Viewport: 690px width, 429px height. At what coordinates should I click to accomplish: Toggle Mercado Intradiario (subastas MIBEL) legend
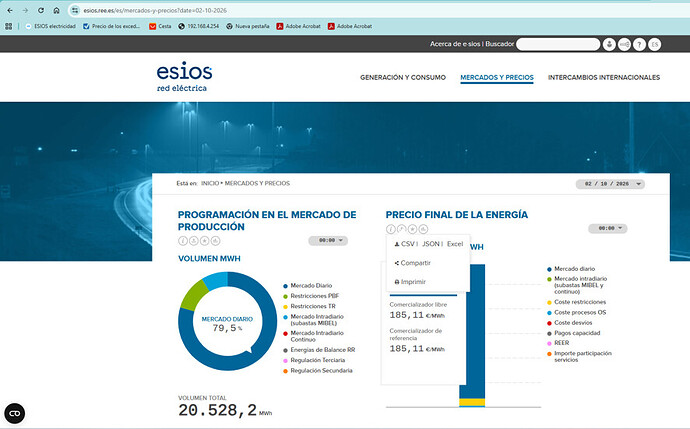point(313,319)
